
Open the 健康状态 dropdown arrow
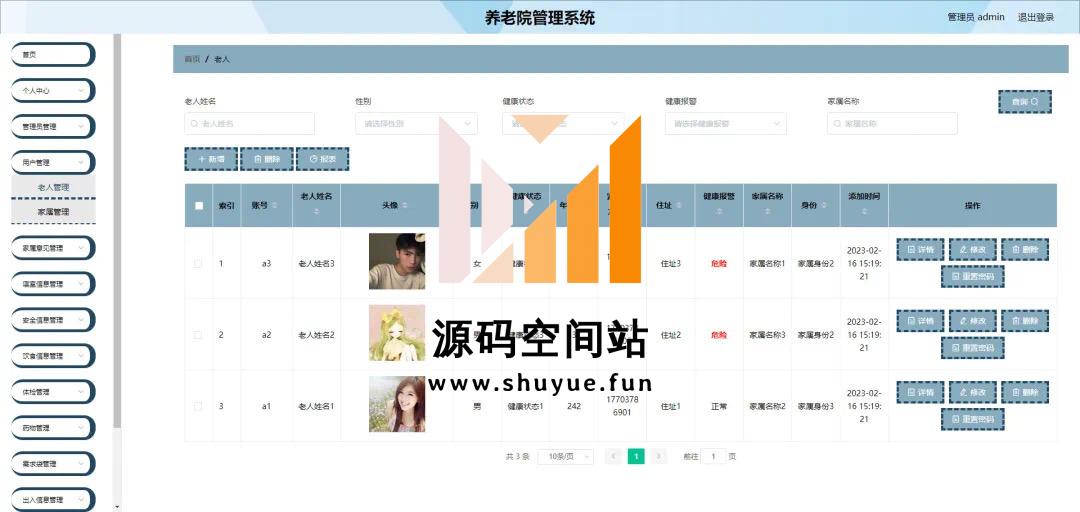click(614, 123)
